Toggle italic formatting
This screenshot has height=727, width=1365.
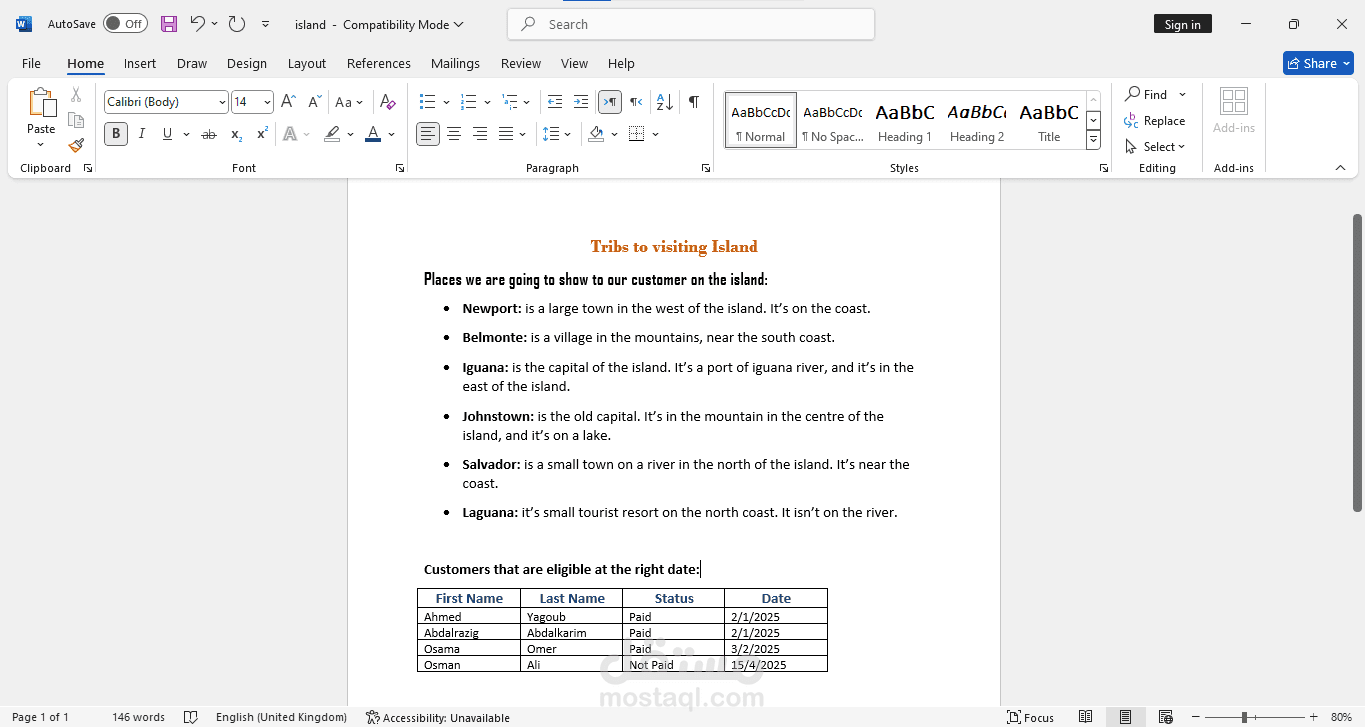pyautogui.click(x=142, y=134)
